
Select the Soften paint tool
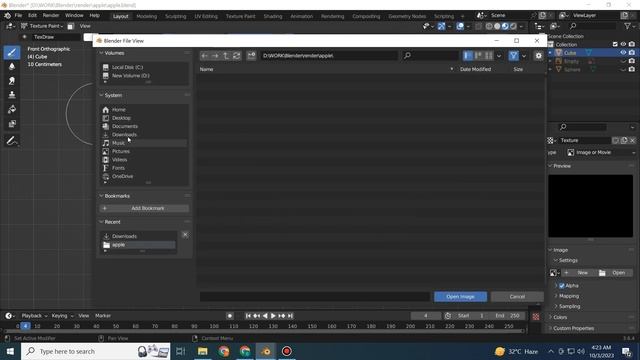12,67
